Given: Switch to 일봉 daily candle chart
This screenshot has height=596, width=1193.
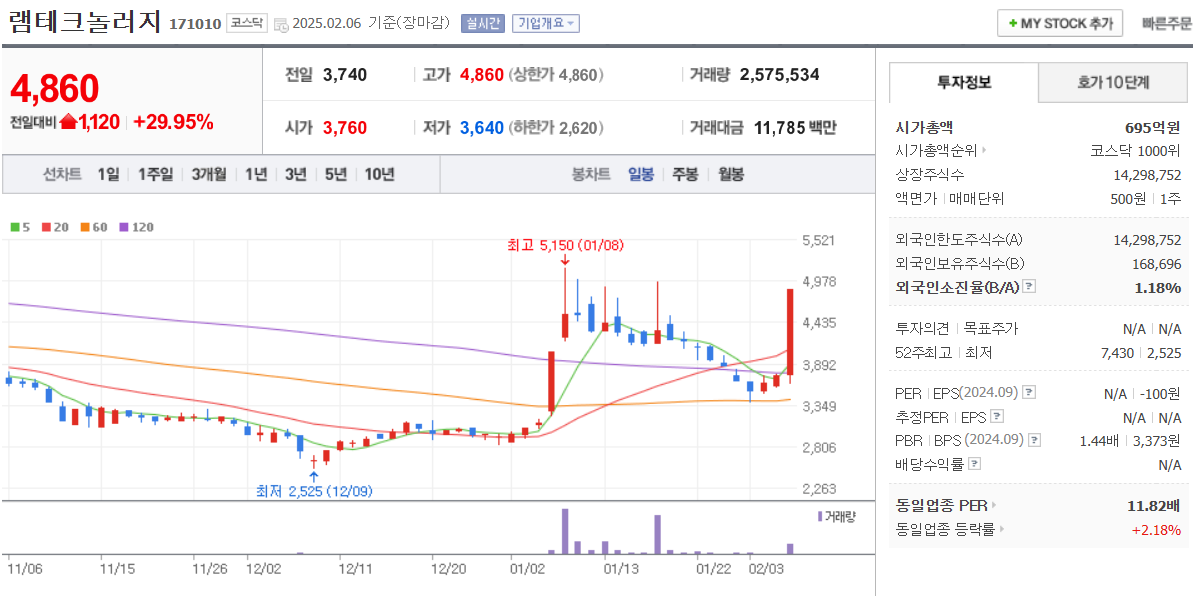Looking at the screenshot, I should [640, 174].
